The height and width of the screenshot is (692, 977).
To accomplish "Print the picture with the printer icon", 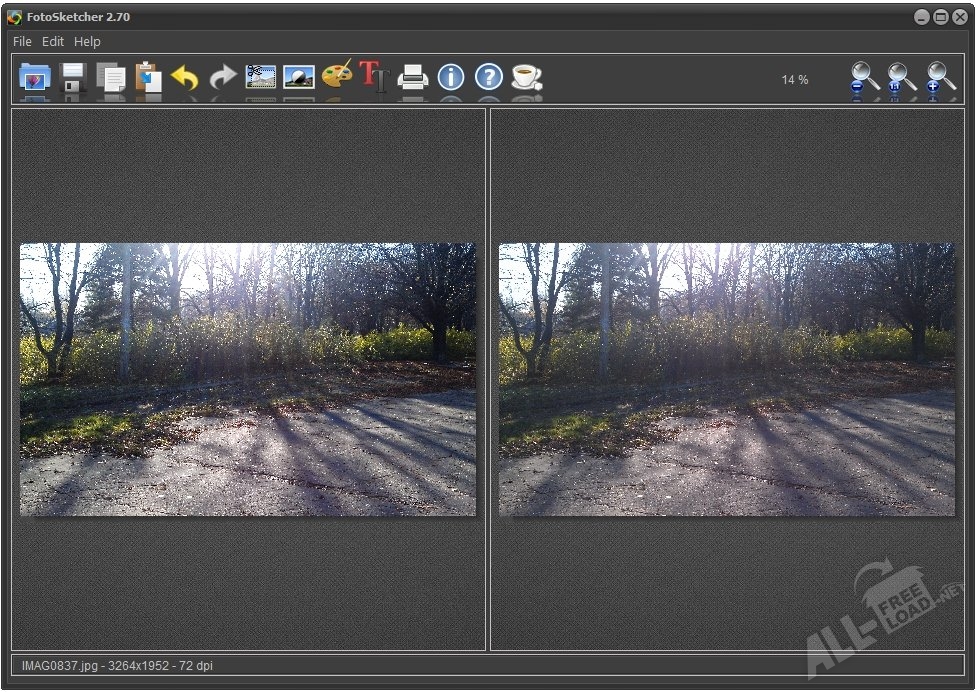I will pos(413,77).
